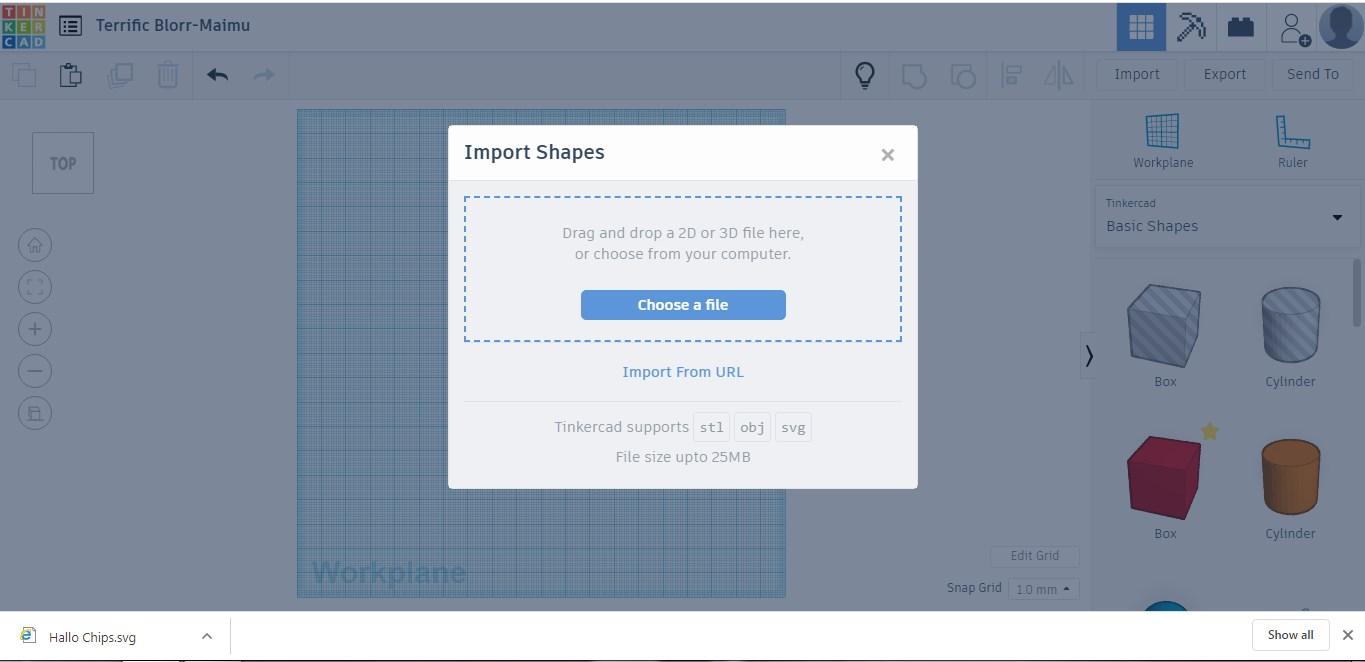
Task: Click the Workplane tool in the sidebar
Action: (1162, 138)
